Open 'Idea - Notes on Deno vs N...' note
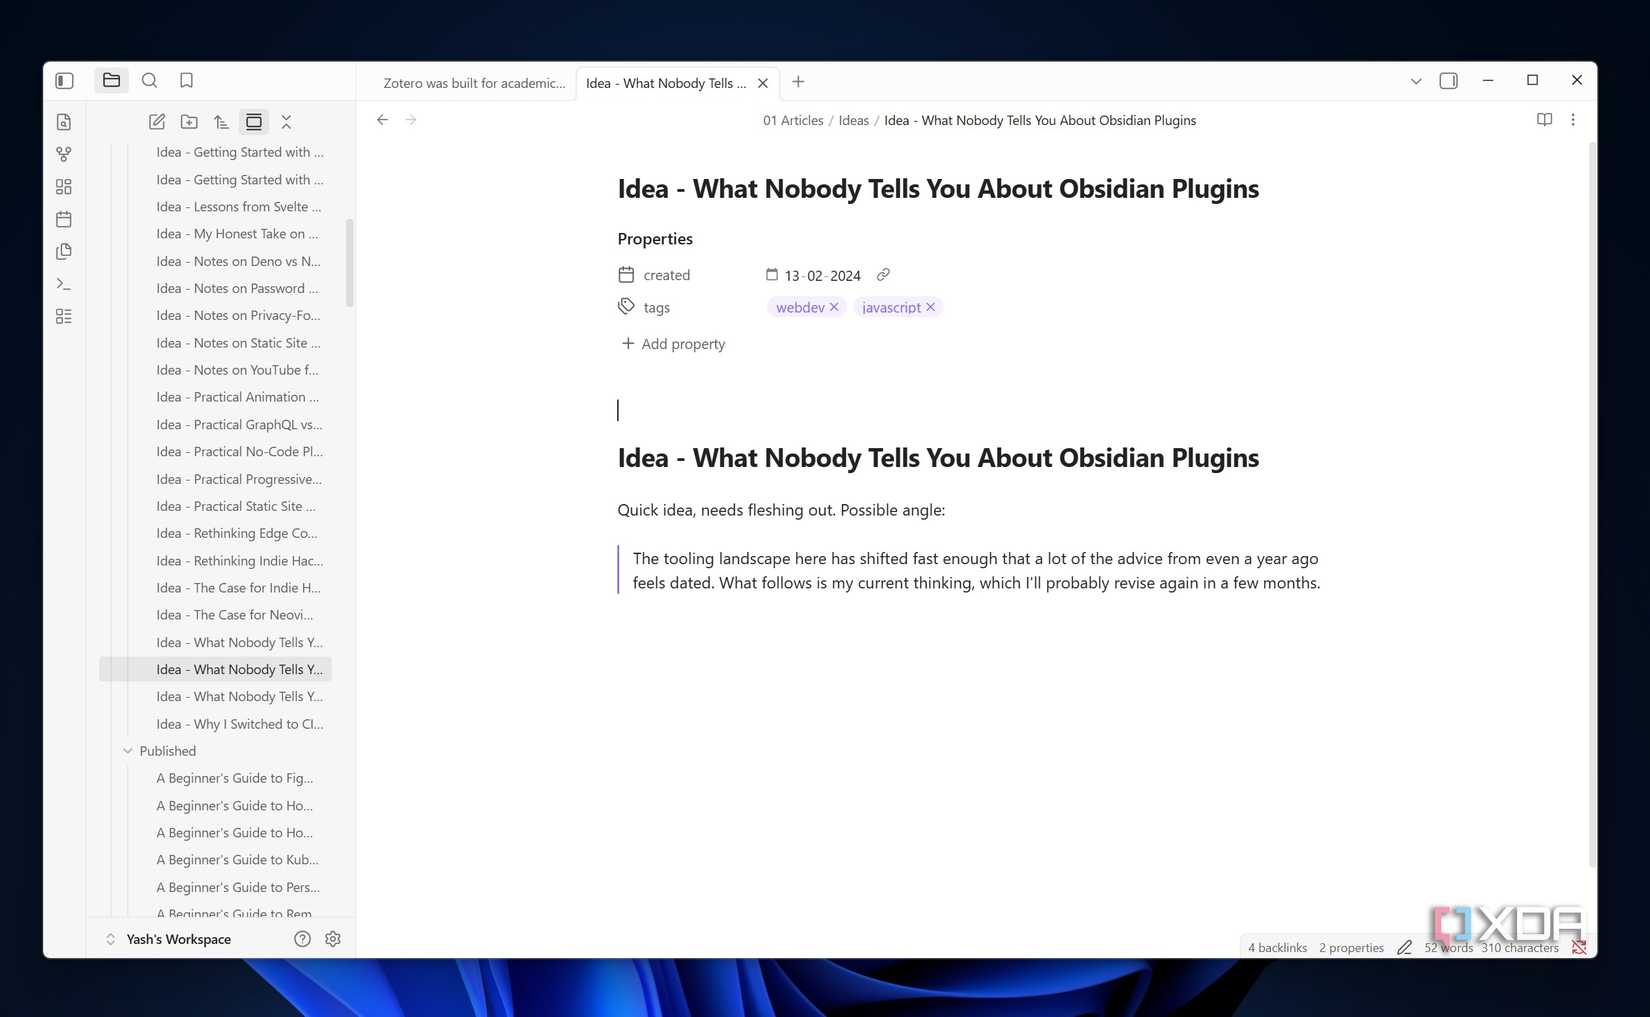The height and width of the screenshot is (1017, 1650). pyautogui.click(x=238, y=261)
